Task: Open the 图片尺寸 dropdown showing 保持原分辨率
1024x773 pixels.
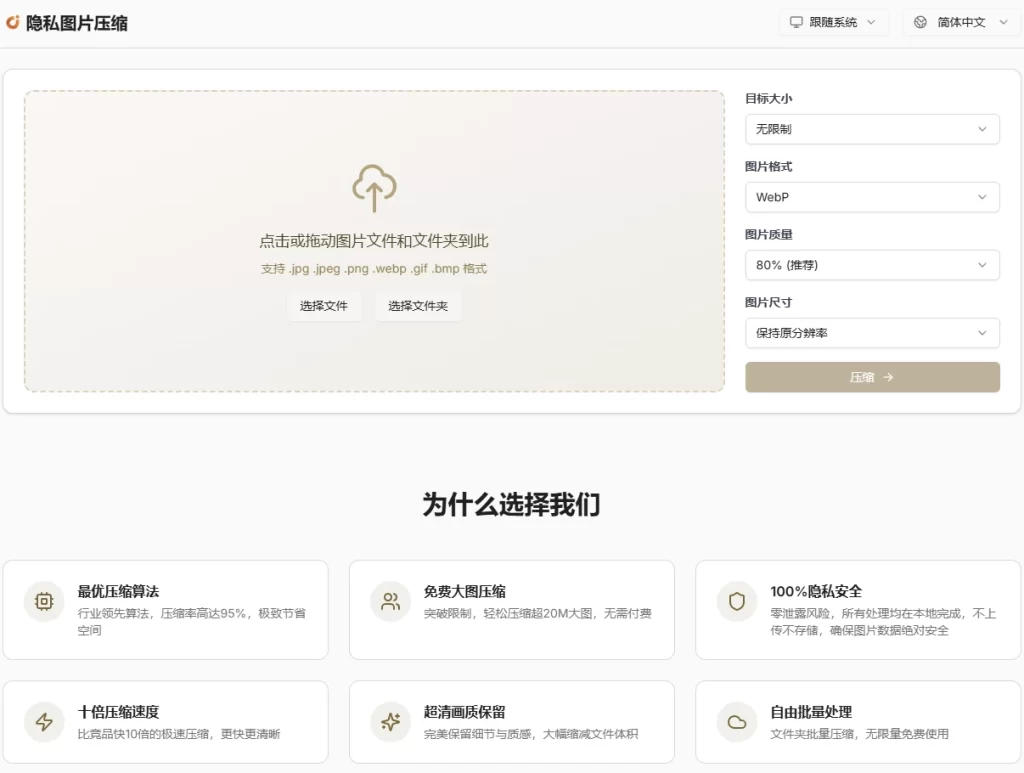Action: [x=871, y=332]
